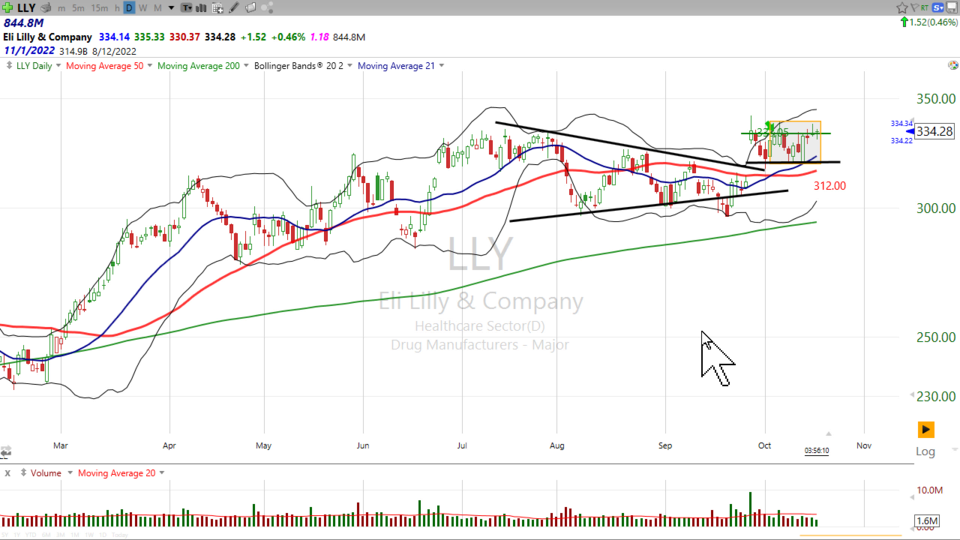
Task: Switch to weekly 'W' timeframe
Action: 142,8
